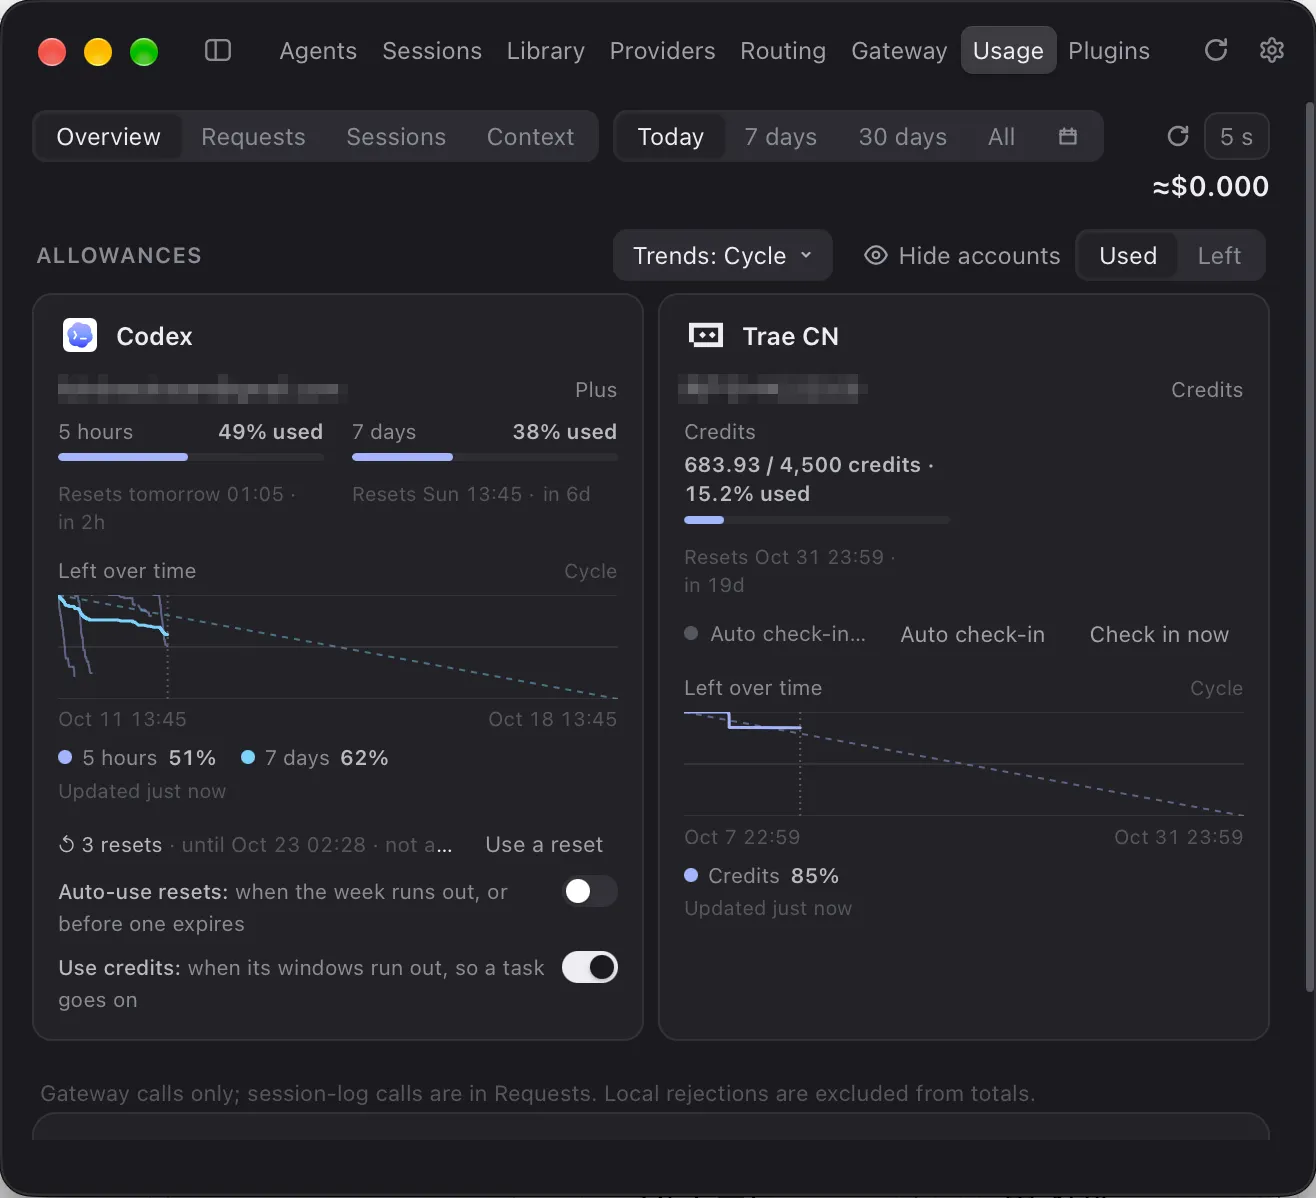1316x1198 pixels.
Task: Choose the 7 days time range
Action: coord(781,136)
